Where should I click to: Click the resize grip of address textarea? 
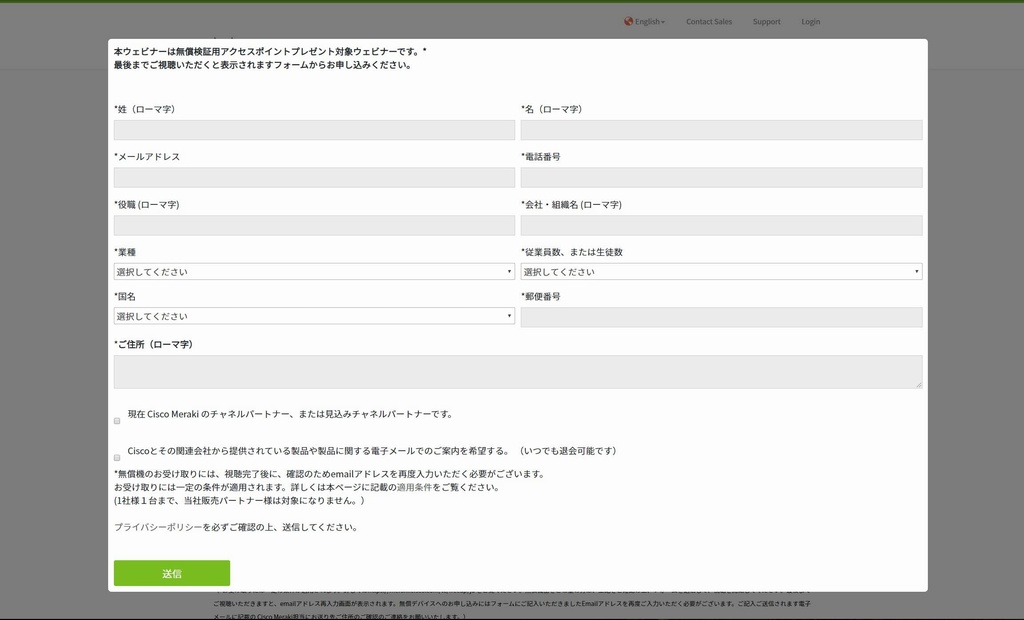918,385
